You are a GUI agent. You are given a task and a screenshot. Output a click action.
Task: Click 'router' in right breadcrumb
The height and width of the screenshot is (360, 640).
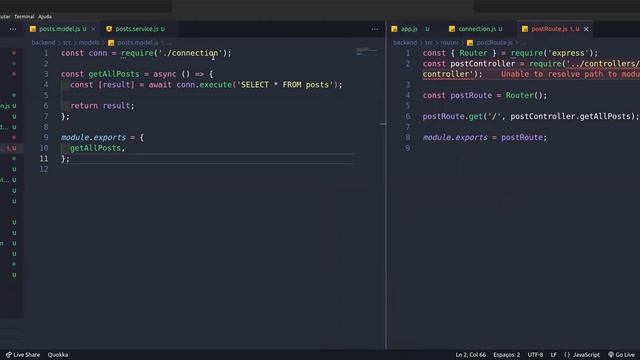[449, 42]
